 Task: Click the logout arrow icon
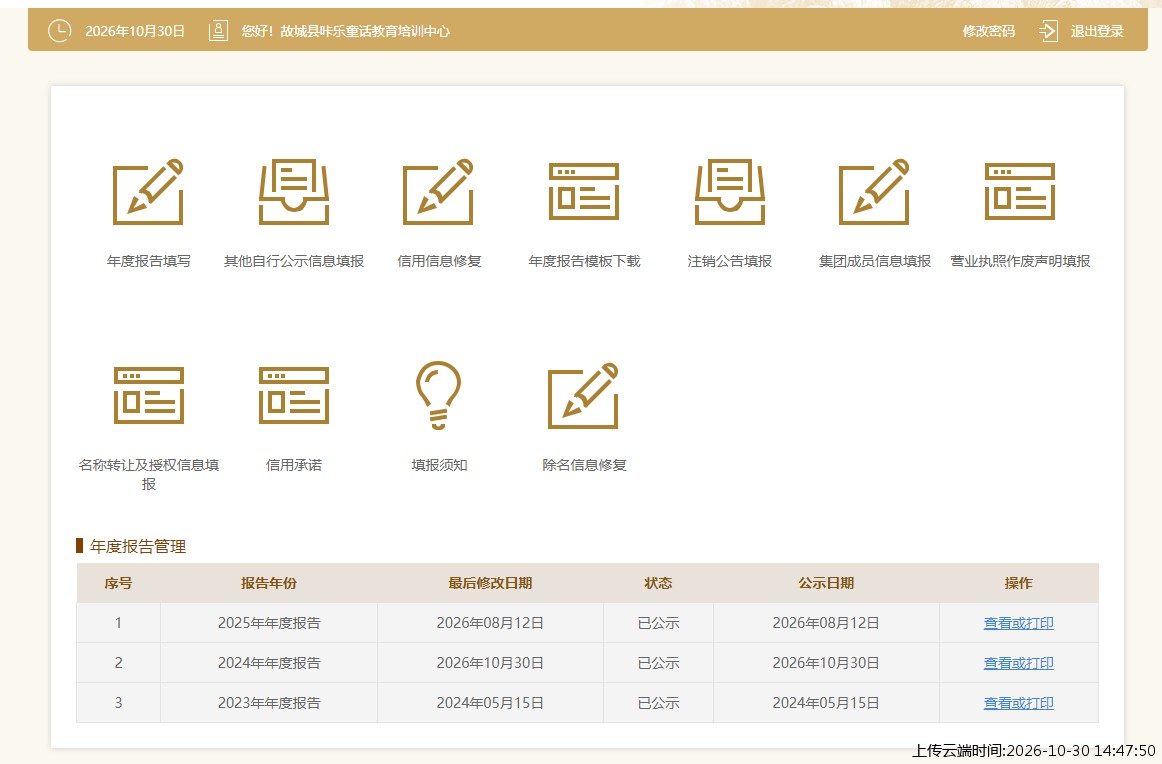click(1048, 30)
